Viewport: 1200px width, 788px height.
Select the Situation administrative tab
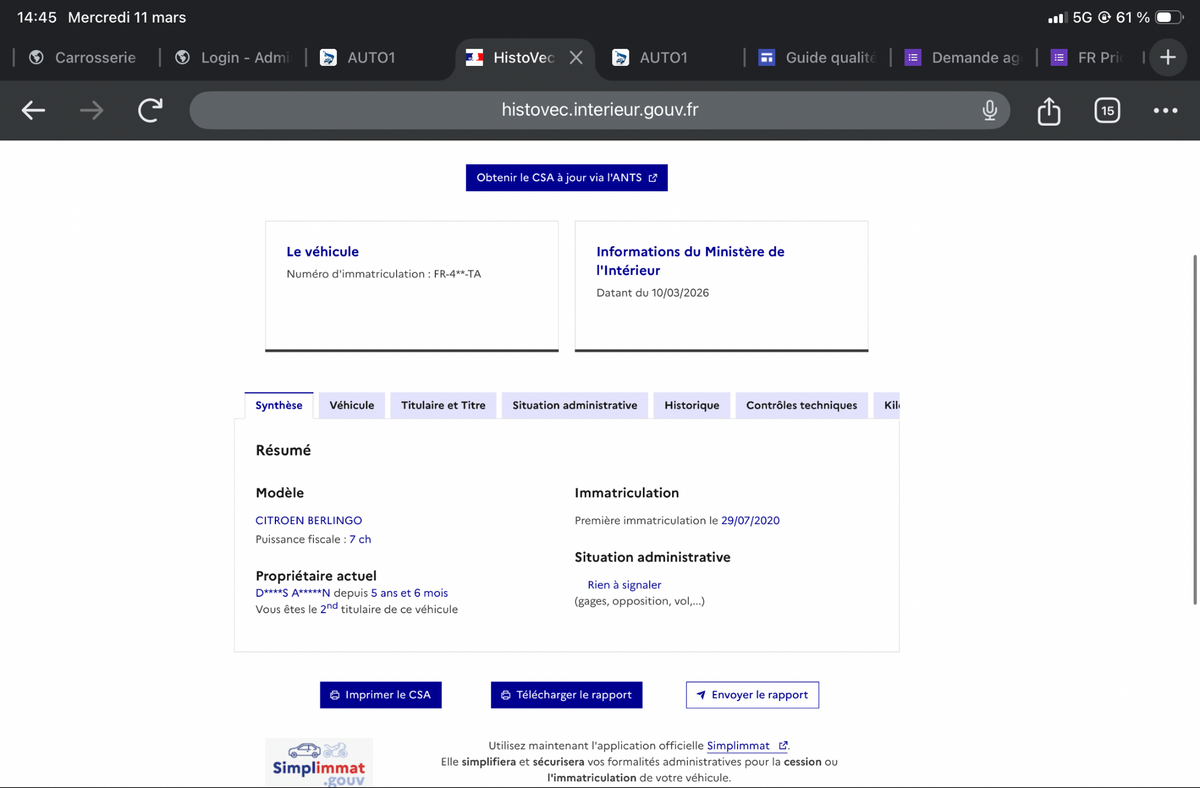pos(574,405)
